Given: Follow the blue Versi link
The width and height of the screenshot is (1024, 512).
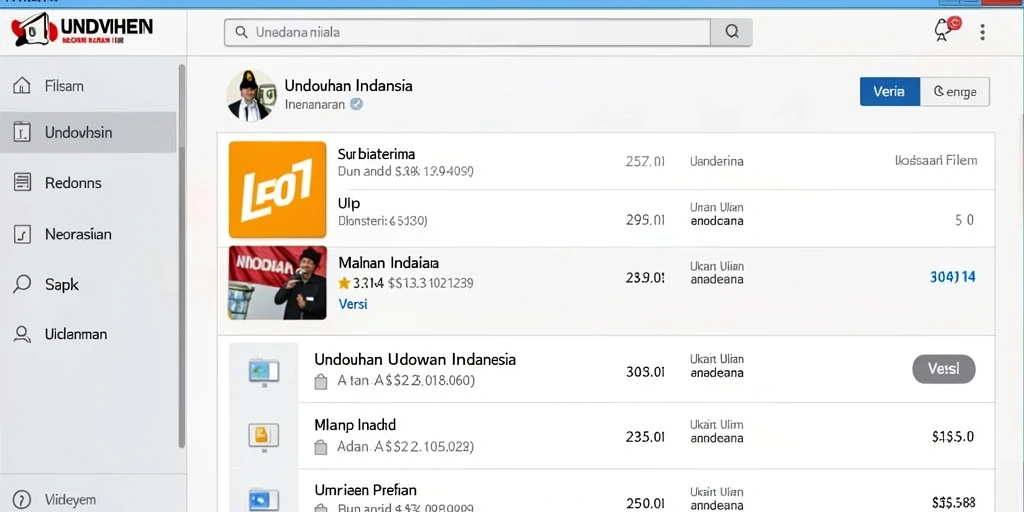Looking at the screenshot, I should tap(353, 304).
